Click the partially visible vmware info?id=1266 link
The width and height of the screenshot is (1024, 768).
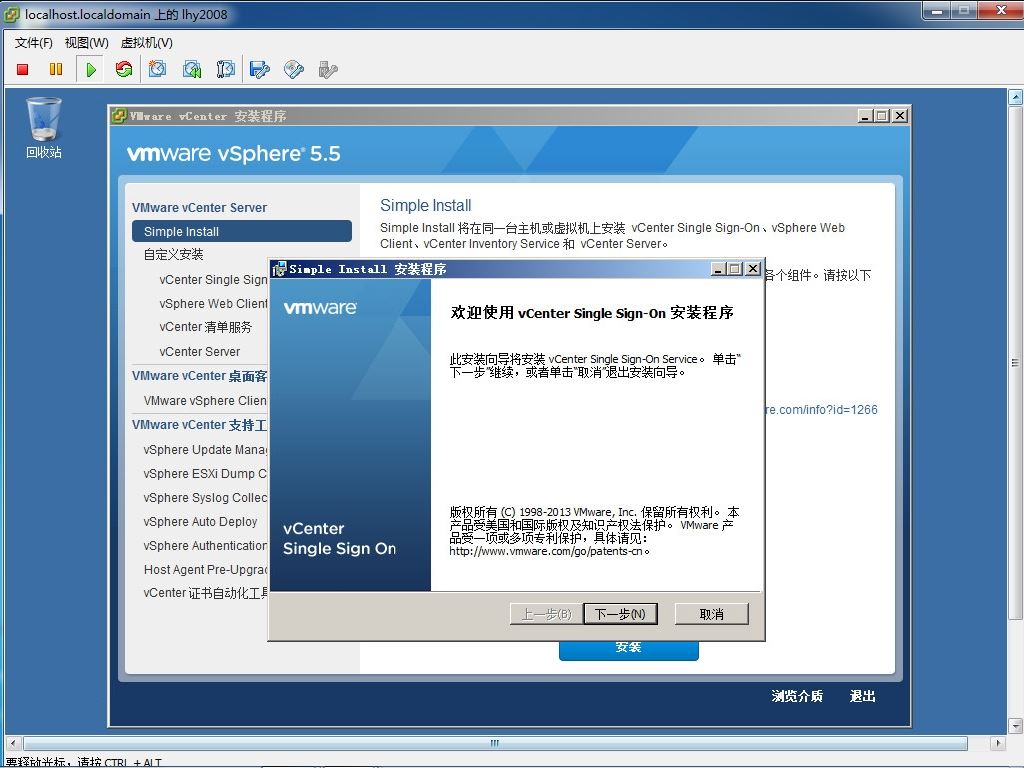coord(822,409)
